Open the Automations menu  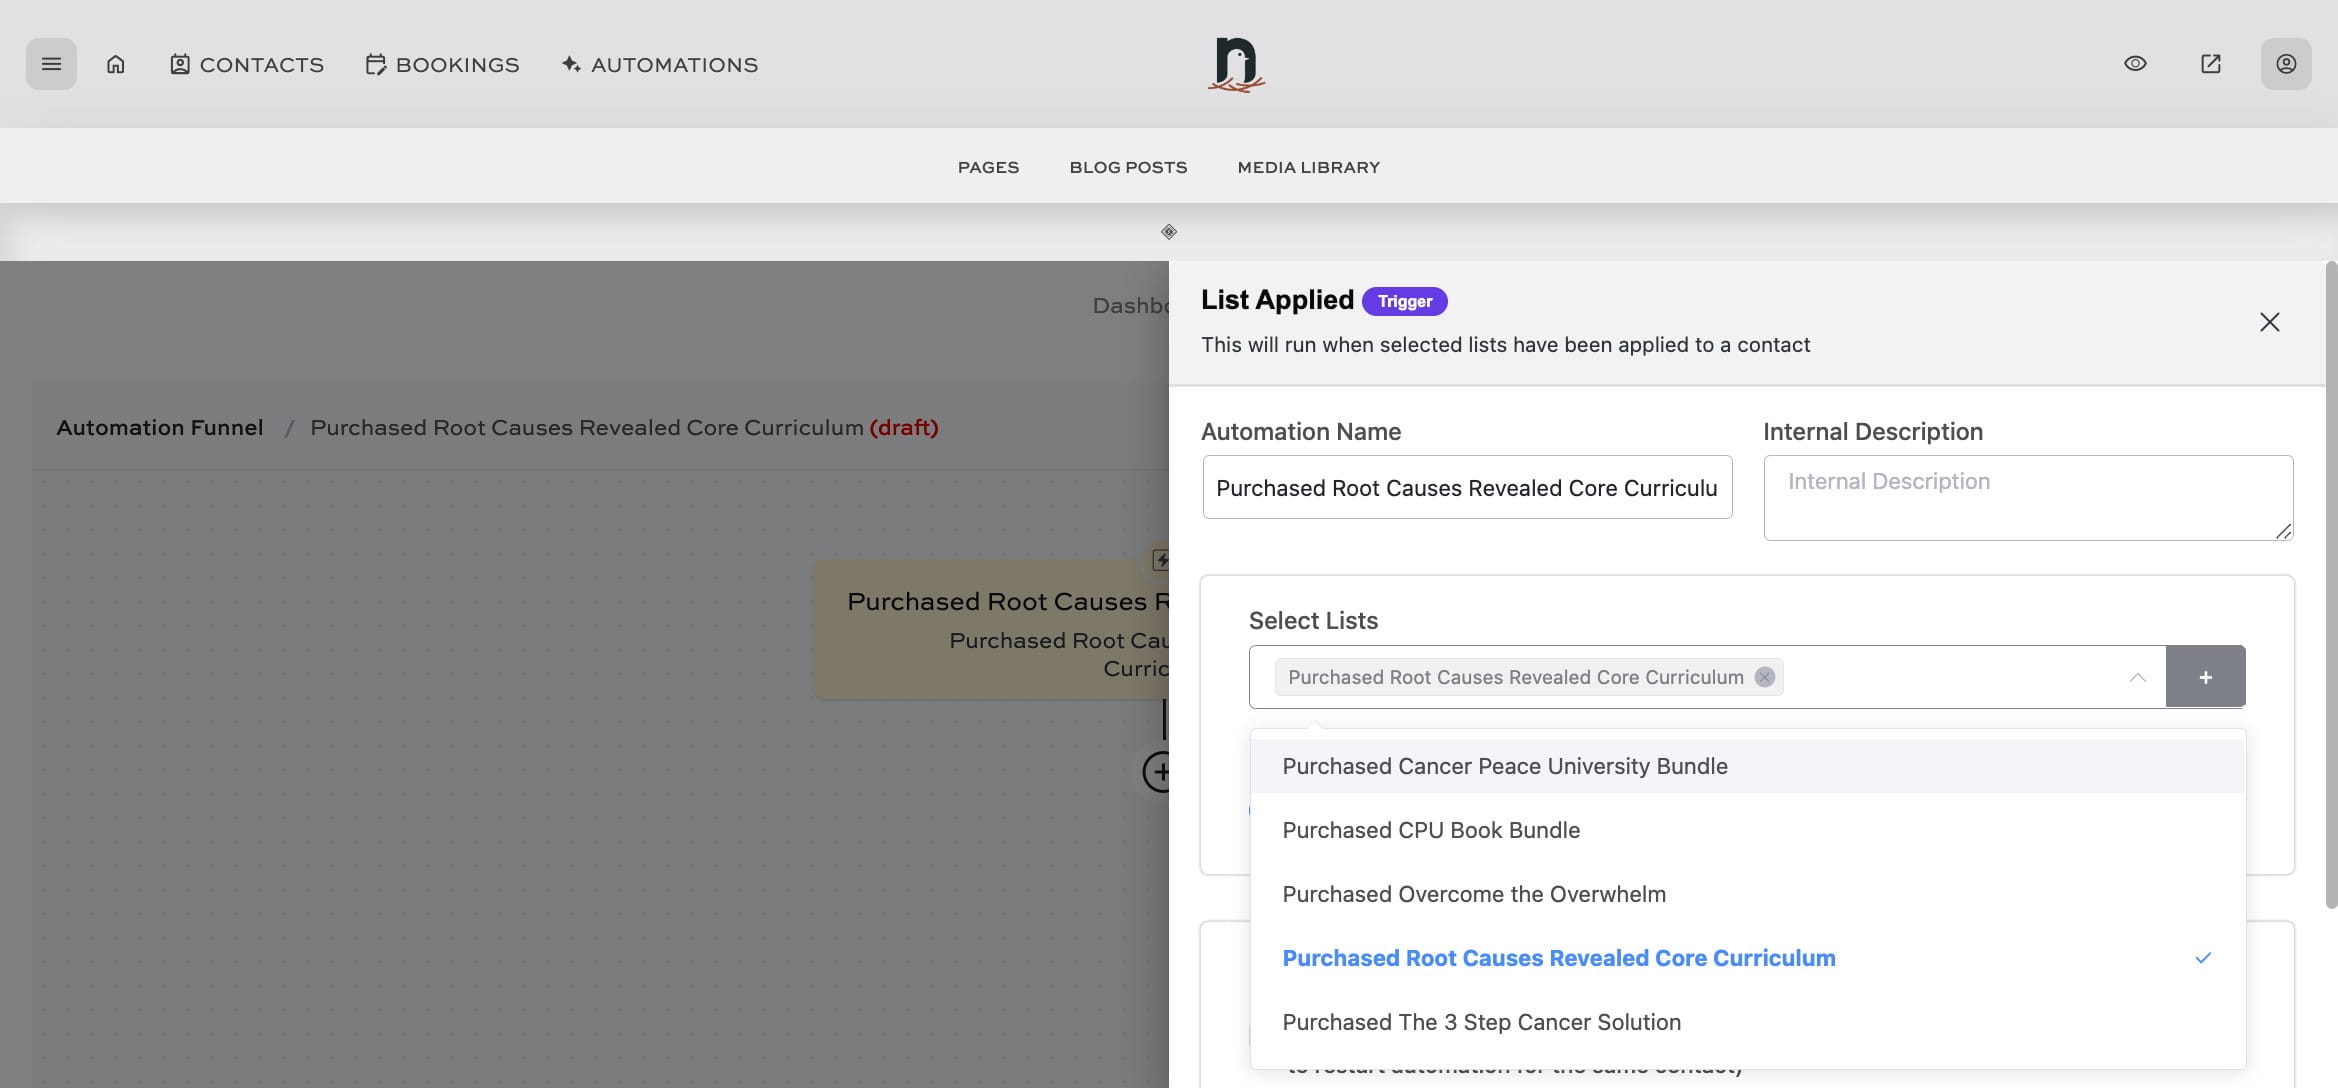click(x=660, y=64)
